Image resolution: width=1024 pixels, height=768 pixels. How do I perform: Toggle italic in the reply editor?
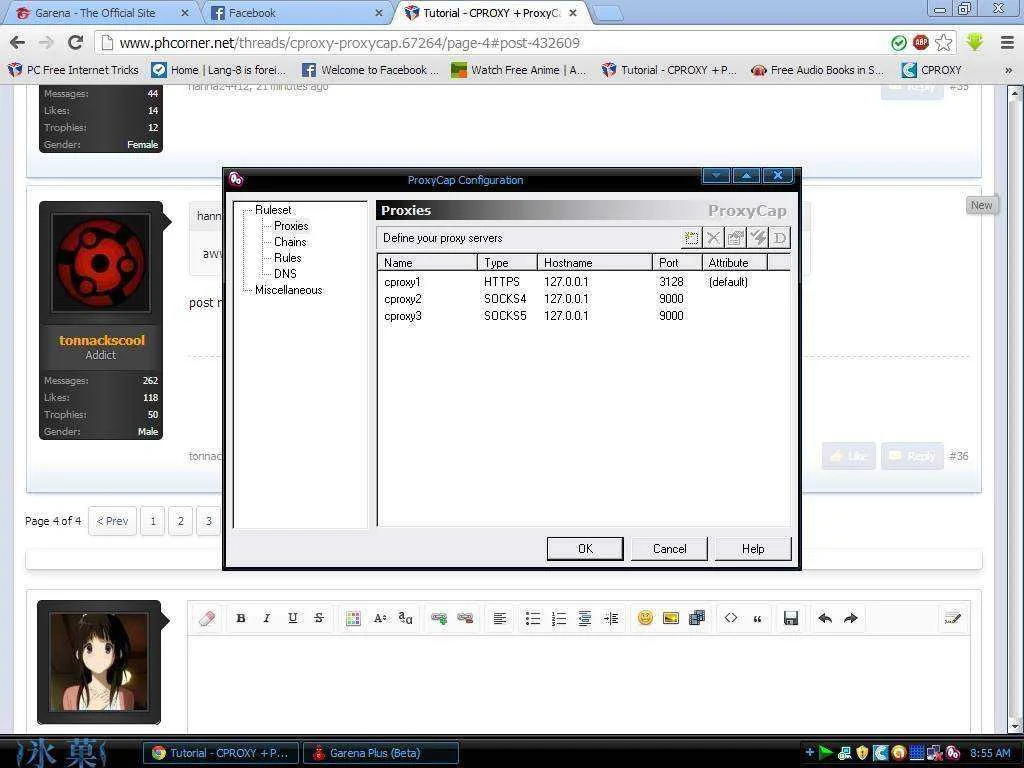[266, 618]
